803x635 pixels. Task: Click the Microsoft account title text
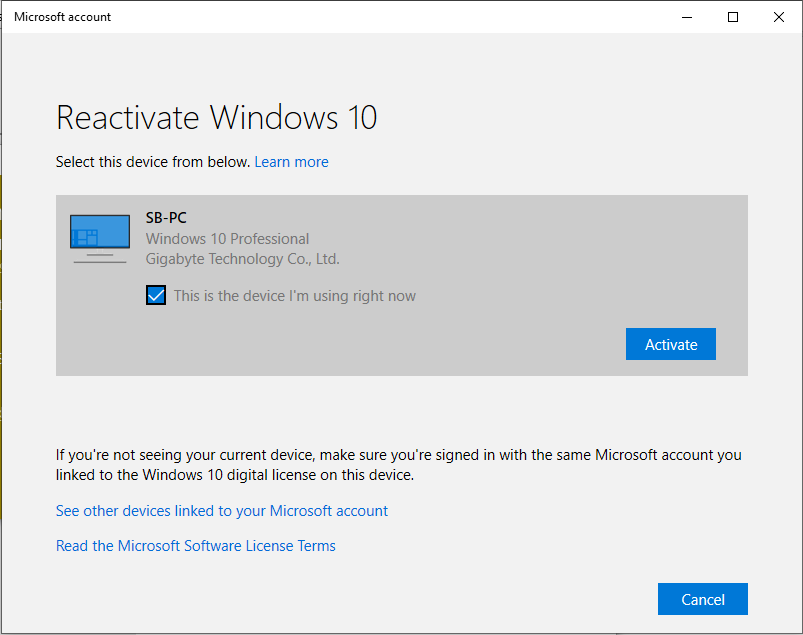click(x=62, y=17)
